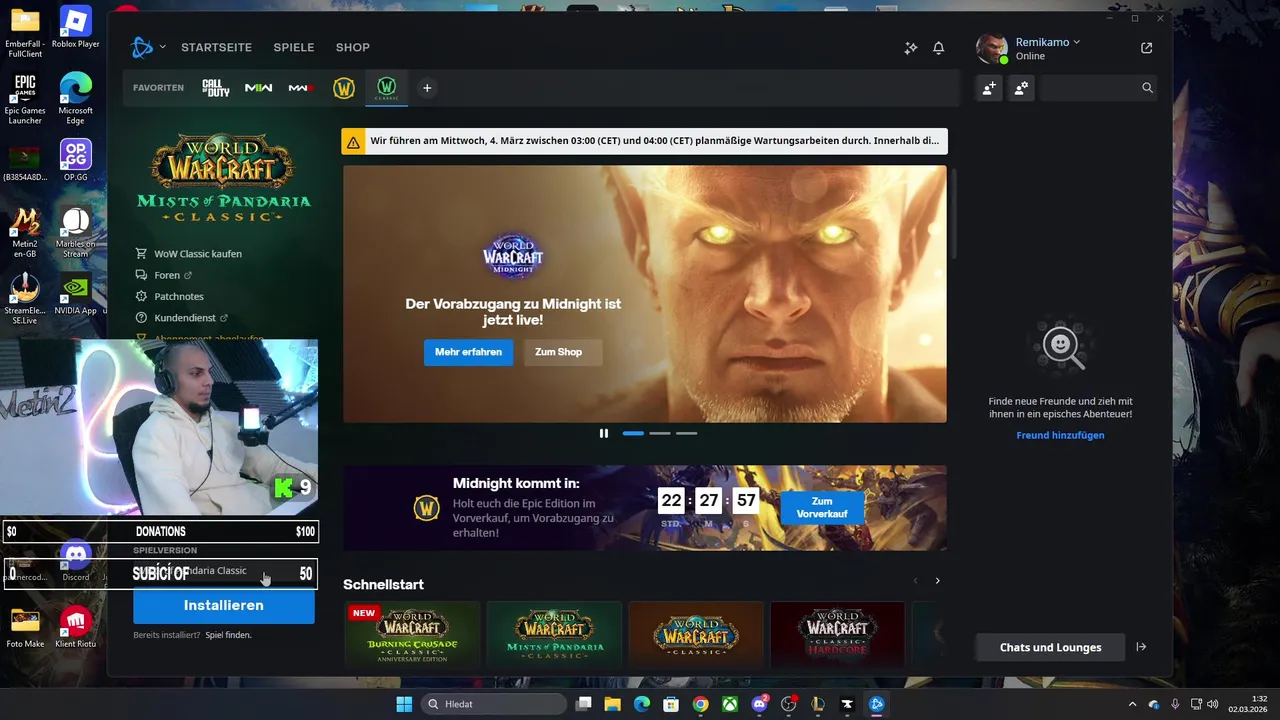The image size is (1280, 720).
Task: Open WoW Classic Hardcore tile
Action: click(838, 634)
